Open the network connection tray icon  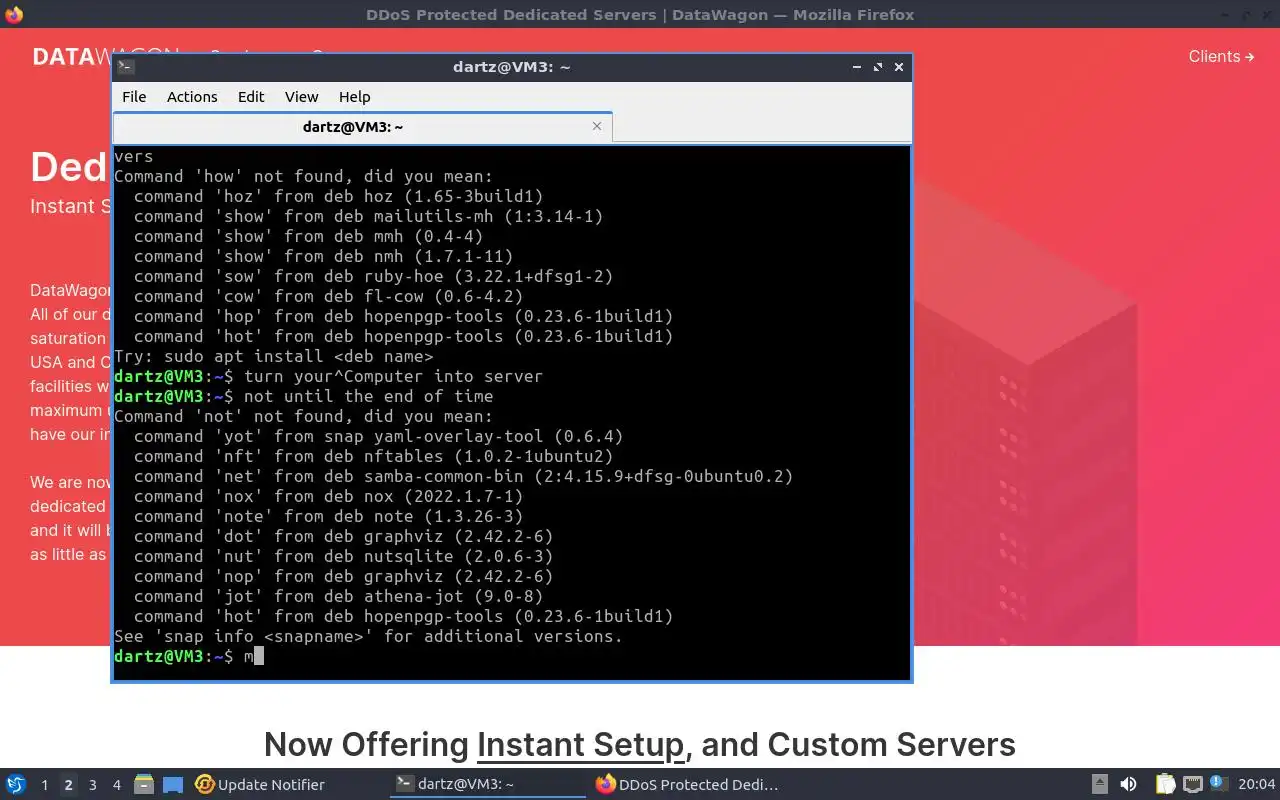[x=1193, y=785]
